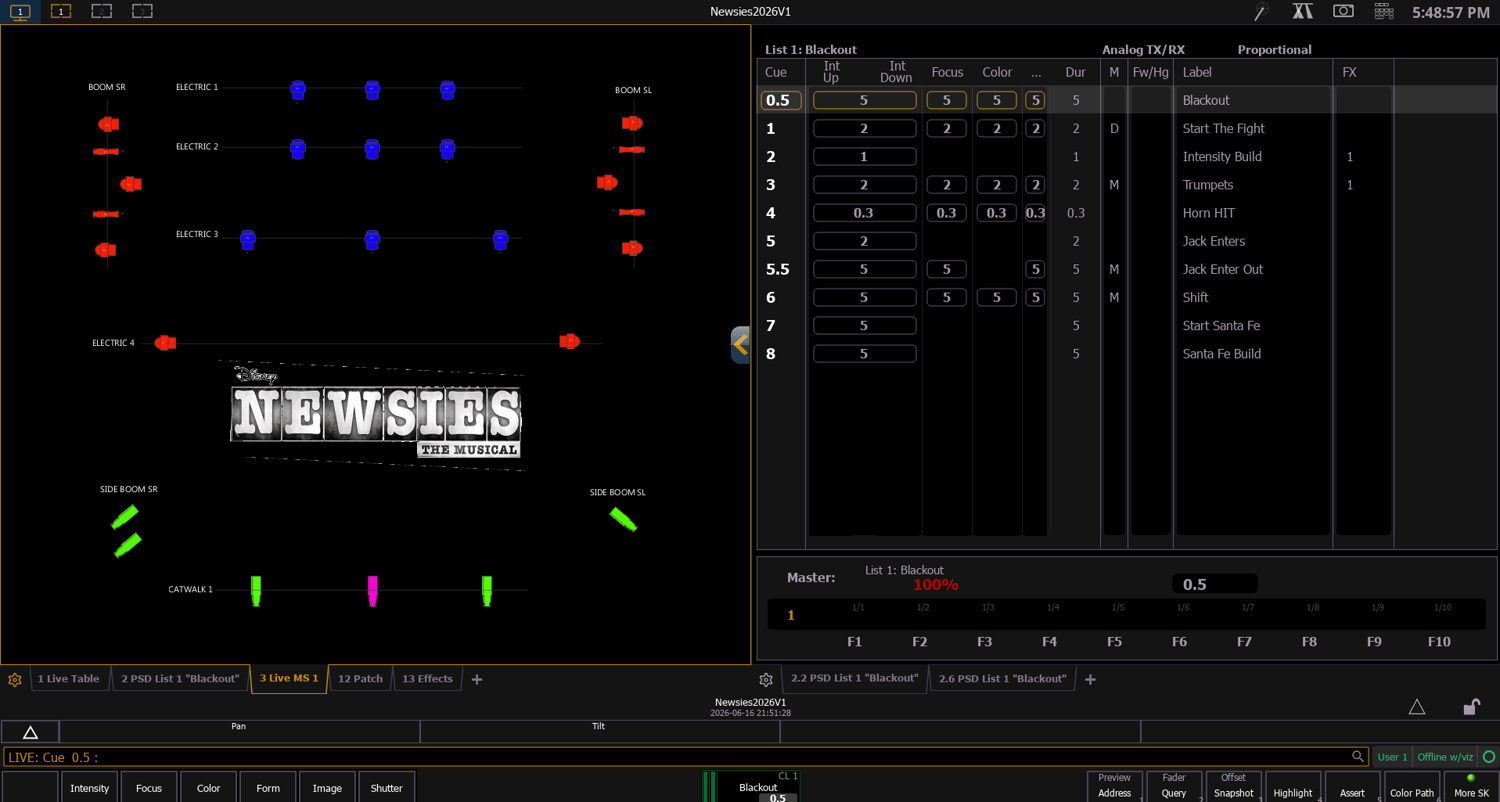Select the leftmost blue fixture on Electric 2

[298, 149]
